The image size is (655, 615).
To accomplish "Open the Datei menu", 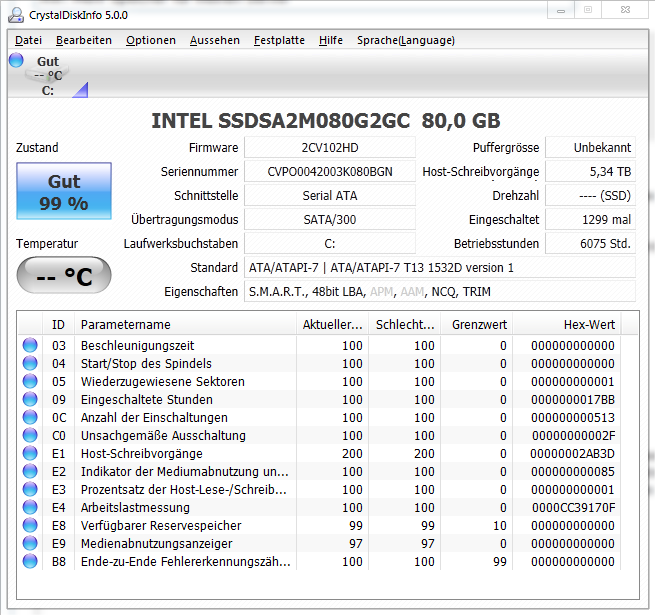I will (28, 40).
